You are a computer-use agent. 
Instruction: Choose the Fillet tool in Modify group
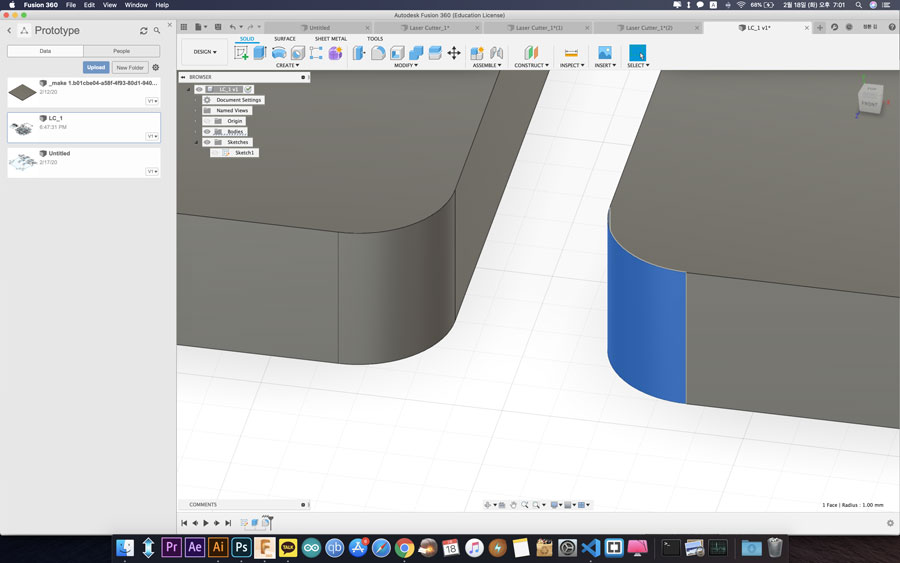tap(378, 53)
